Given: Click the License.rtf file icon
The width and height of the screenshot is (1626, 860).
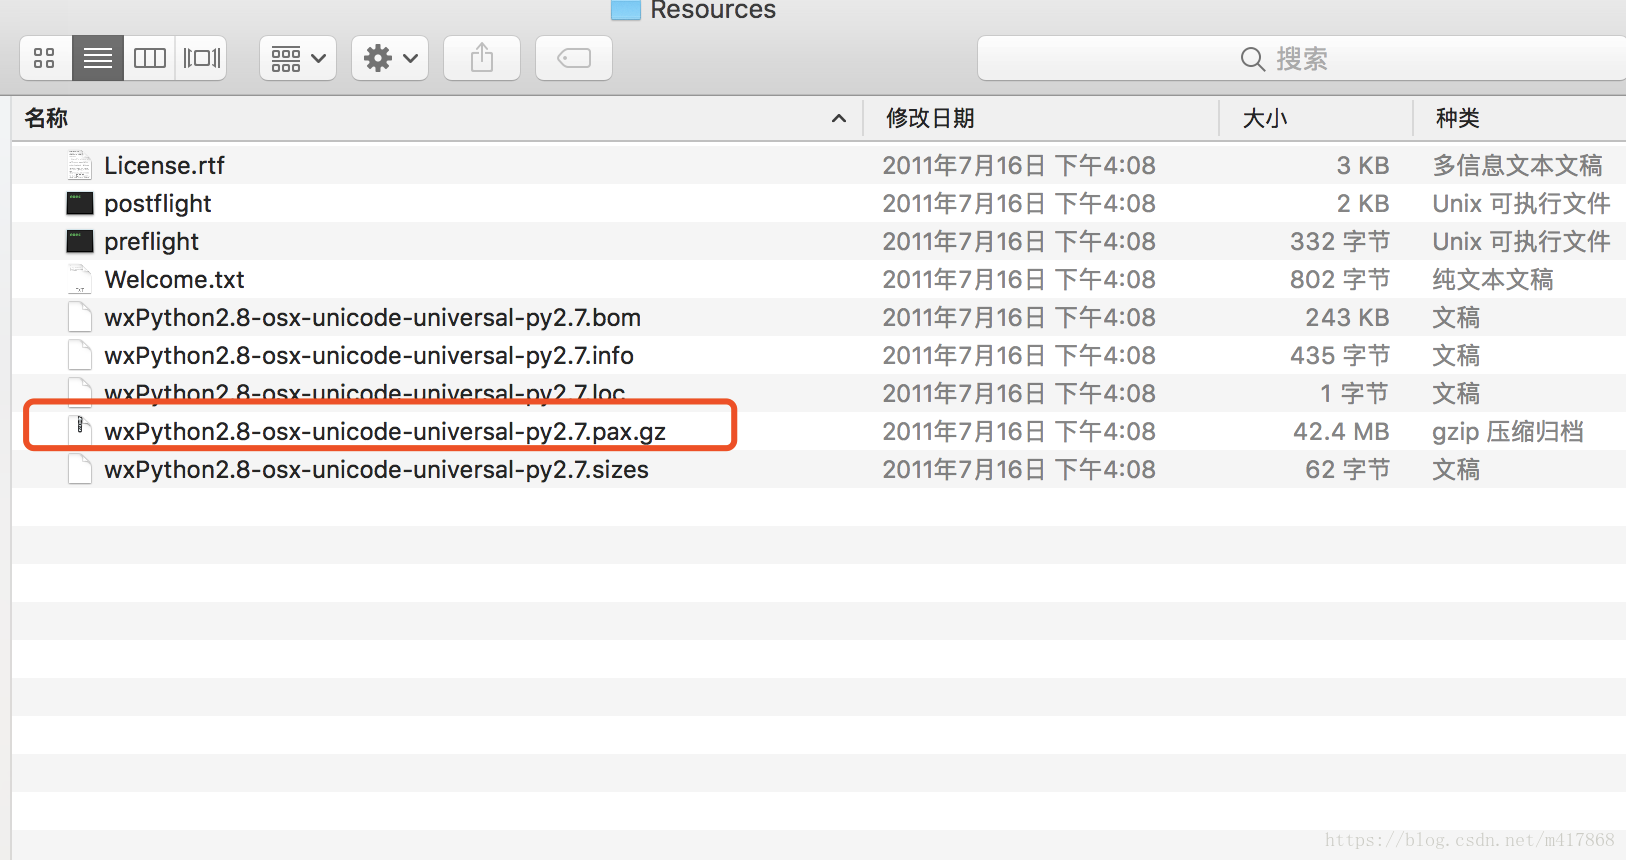Looking at the screenshot, I should point(80,165).
